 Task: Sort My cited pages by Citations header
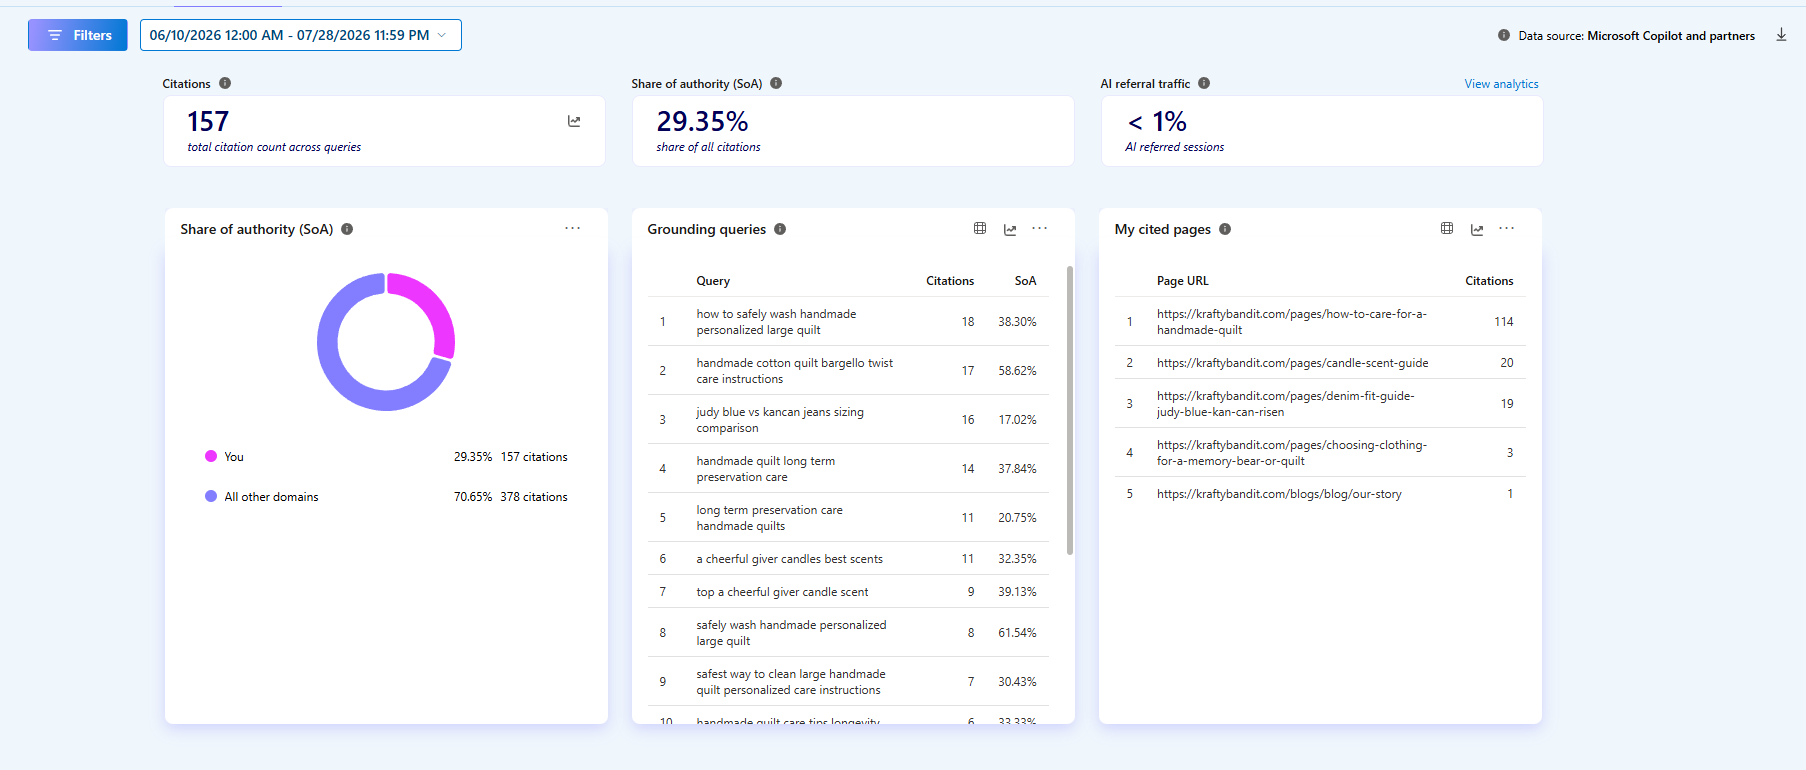tap(1489, 281)
